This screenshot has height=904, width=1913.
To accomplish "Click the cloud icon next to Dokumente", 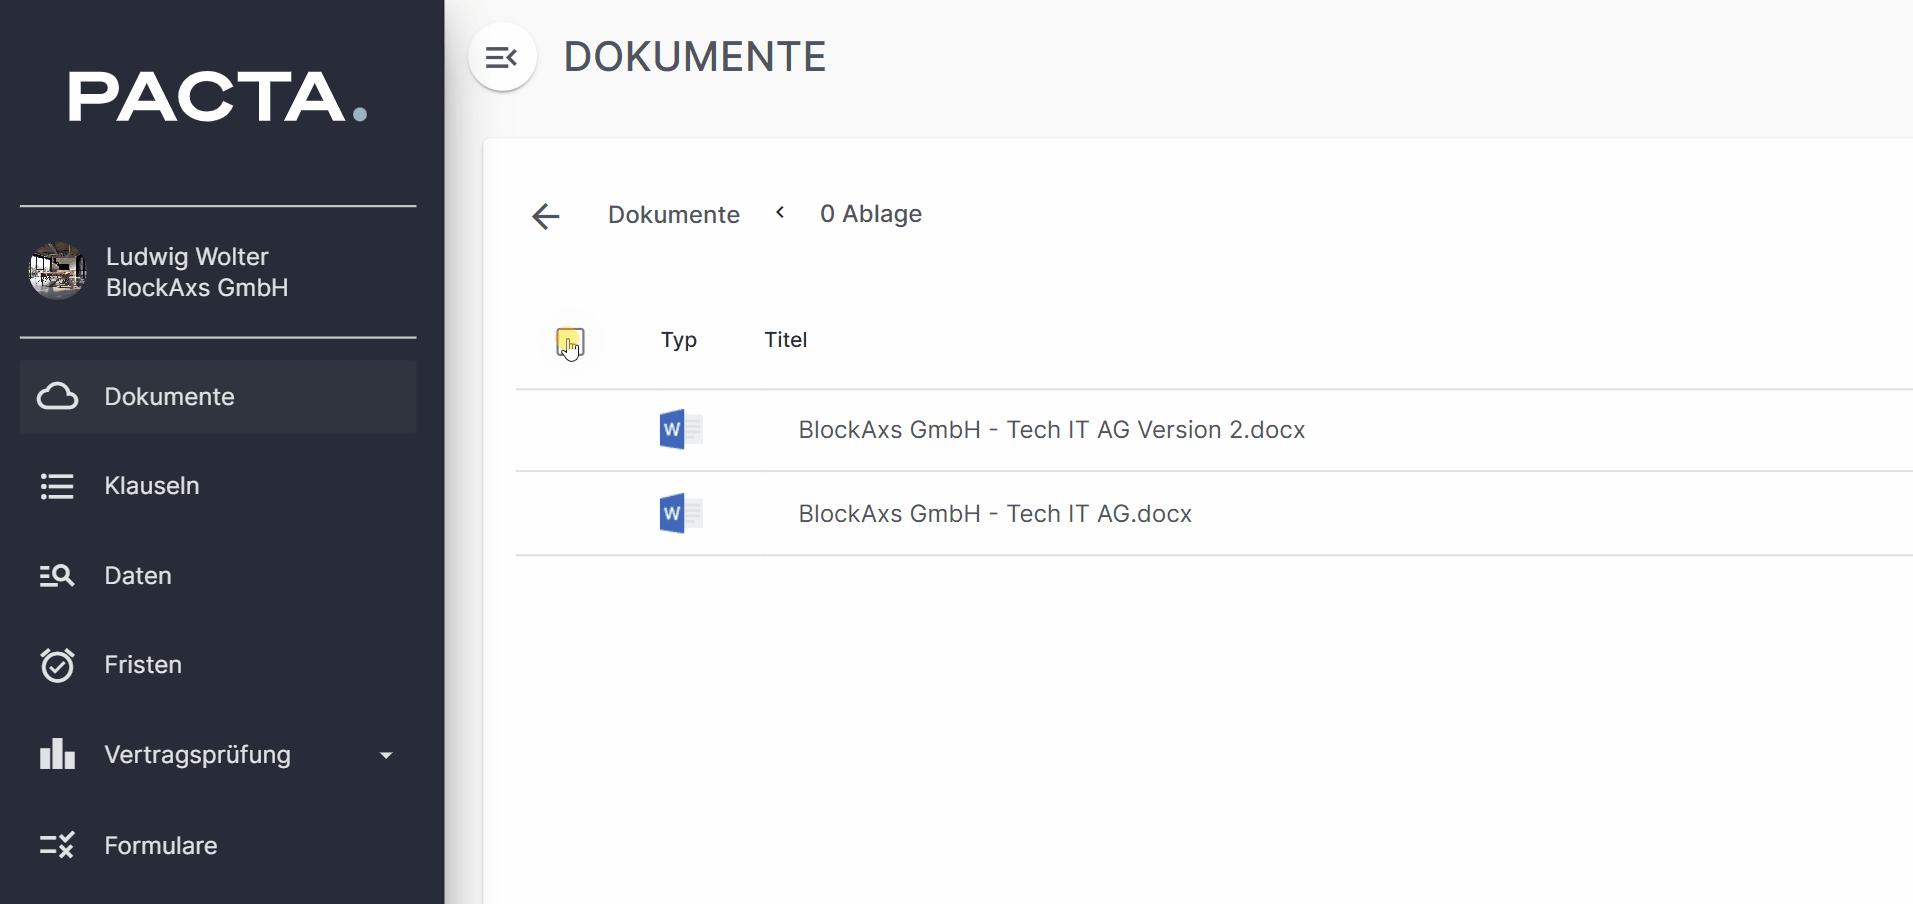I will click(x=57, y=397).
